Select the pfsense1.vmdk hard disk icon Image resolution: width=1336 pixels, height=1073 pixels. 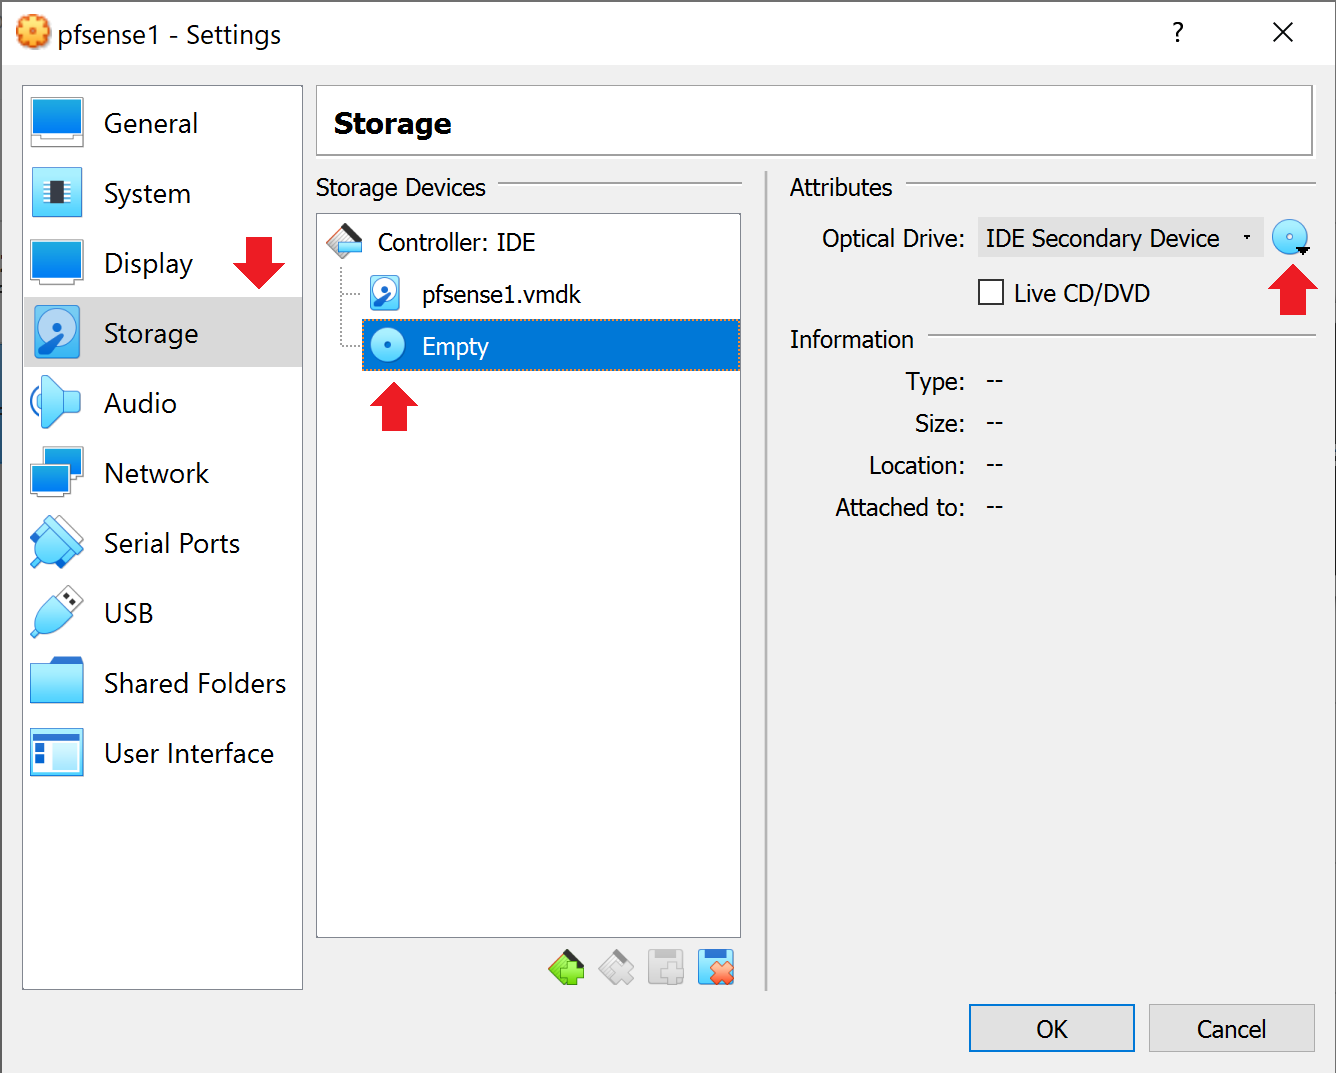click(x=385, y=294)
